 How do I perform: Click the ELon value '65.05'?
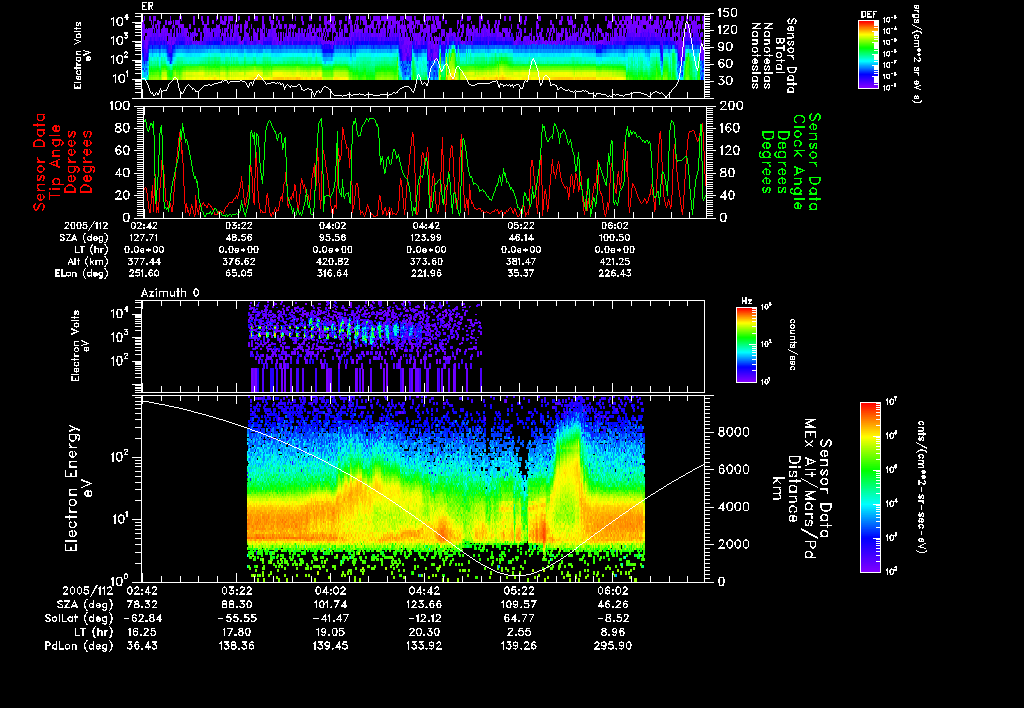238,274
